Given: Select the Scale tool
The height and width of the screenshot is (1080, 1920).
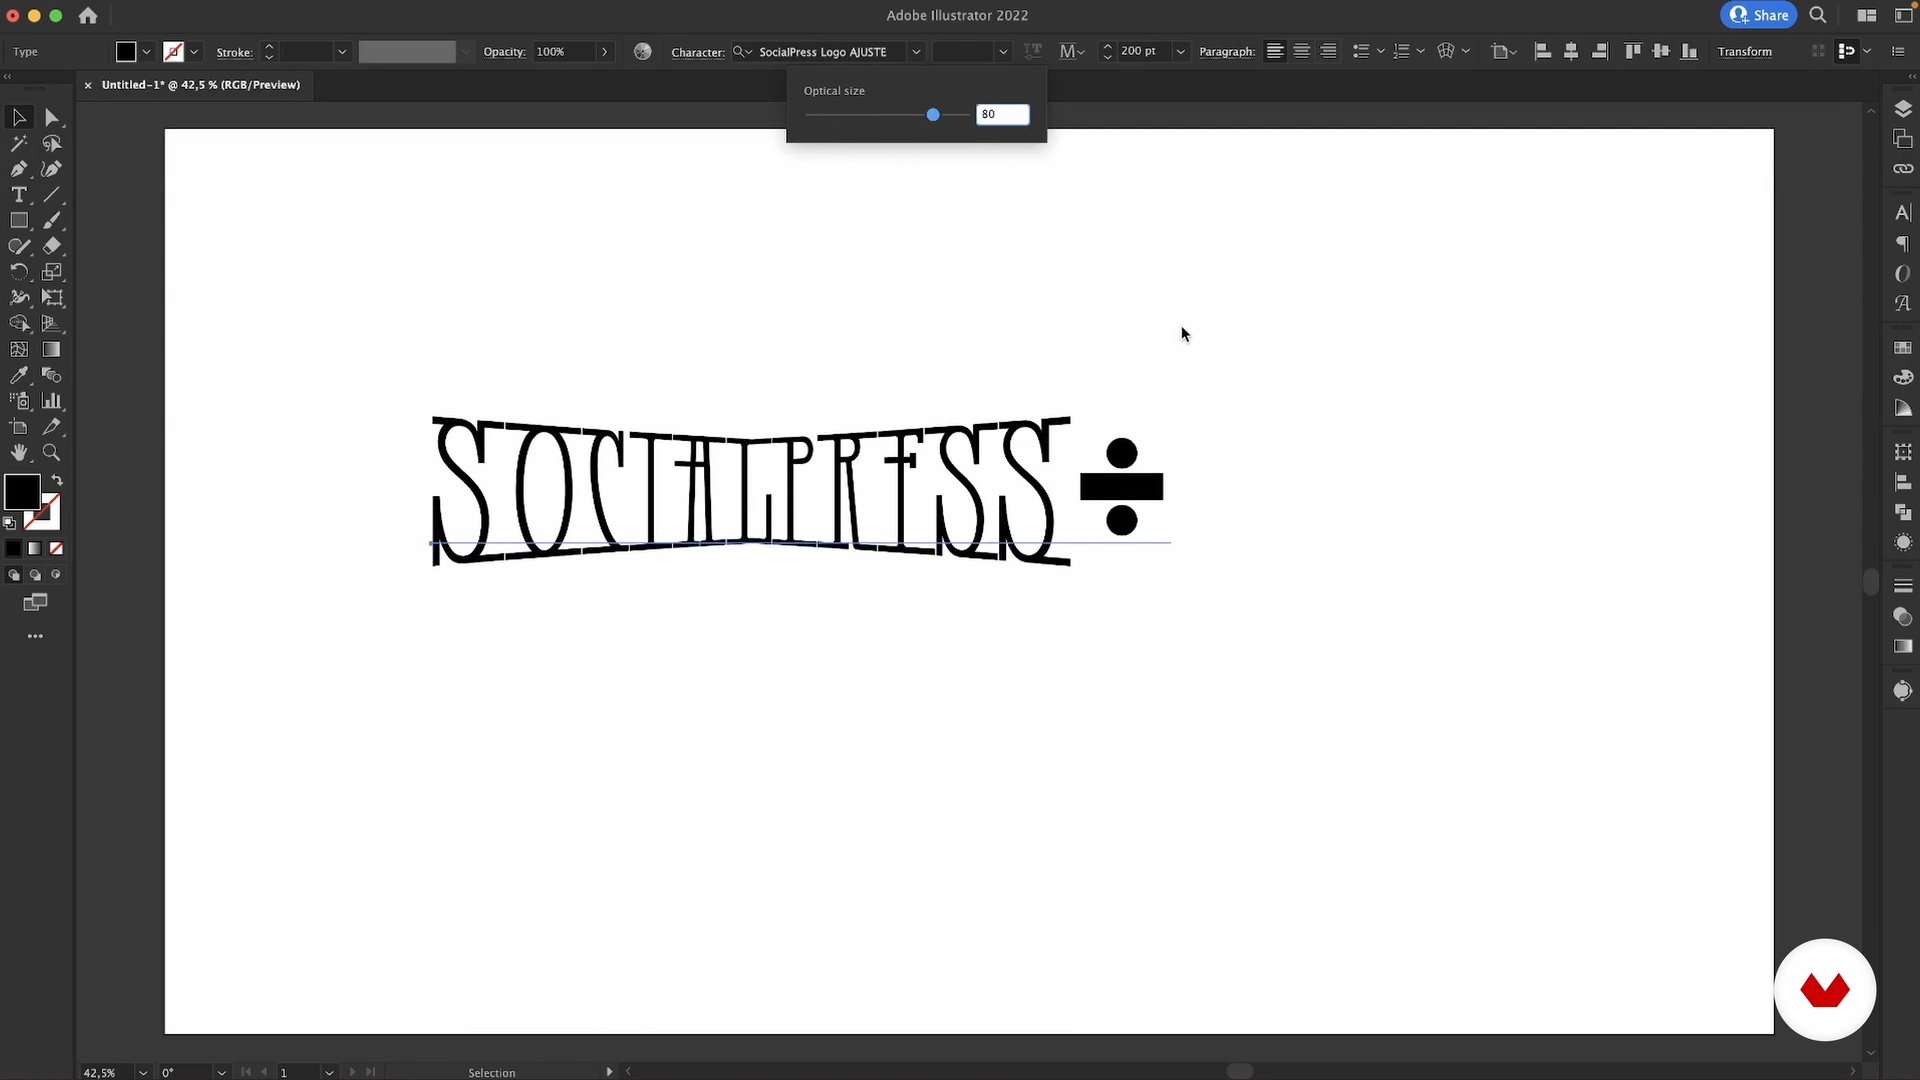Looking at the screenshot, I should [52, 272].
